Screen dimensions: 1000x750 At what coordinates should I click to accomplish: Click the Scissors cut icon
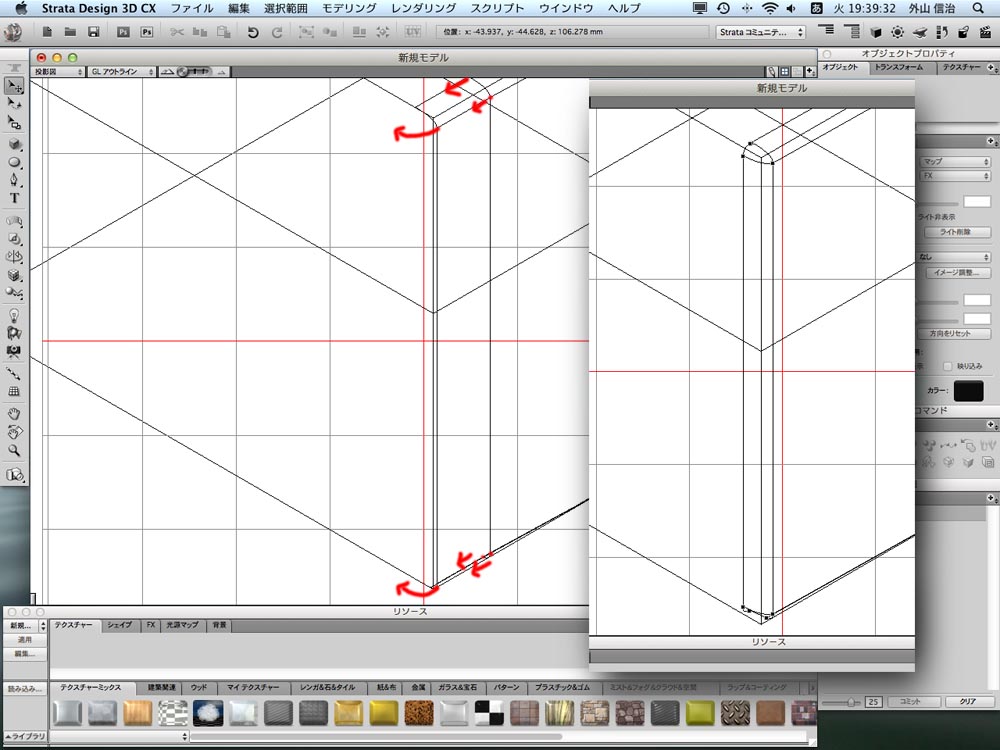pos(177,32)
